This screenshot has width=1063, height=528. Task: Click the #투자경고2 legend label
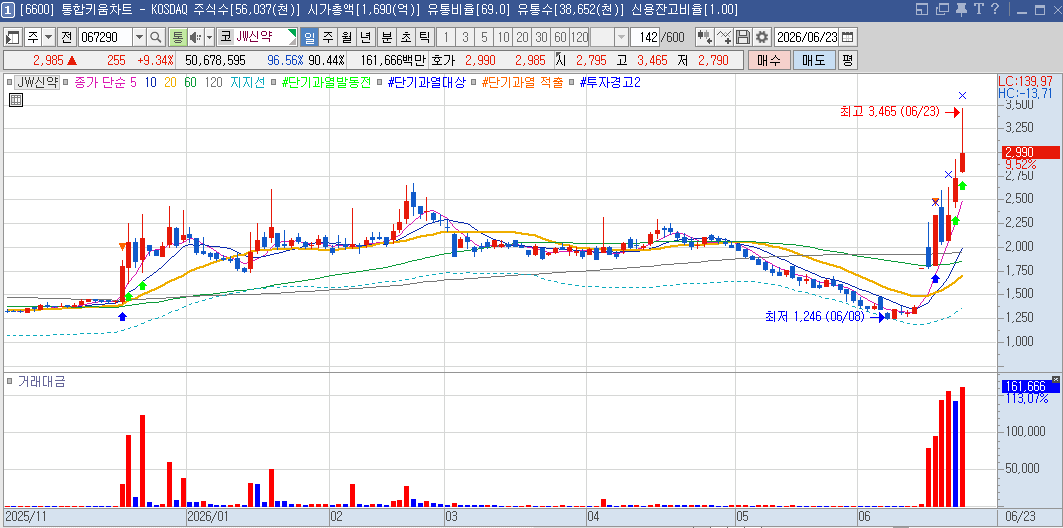coord(611,83)
